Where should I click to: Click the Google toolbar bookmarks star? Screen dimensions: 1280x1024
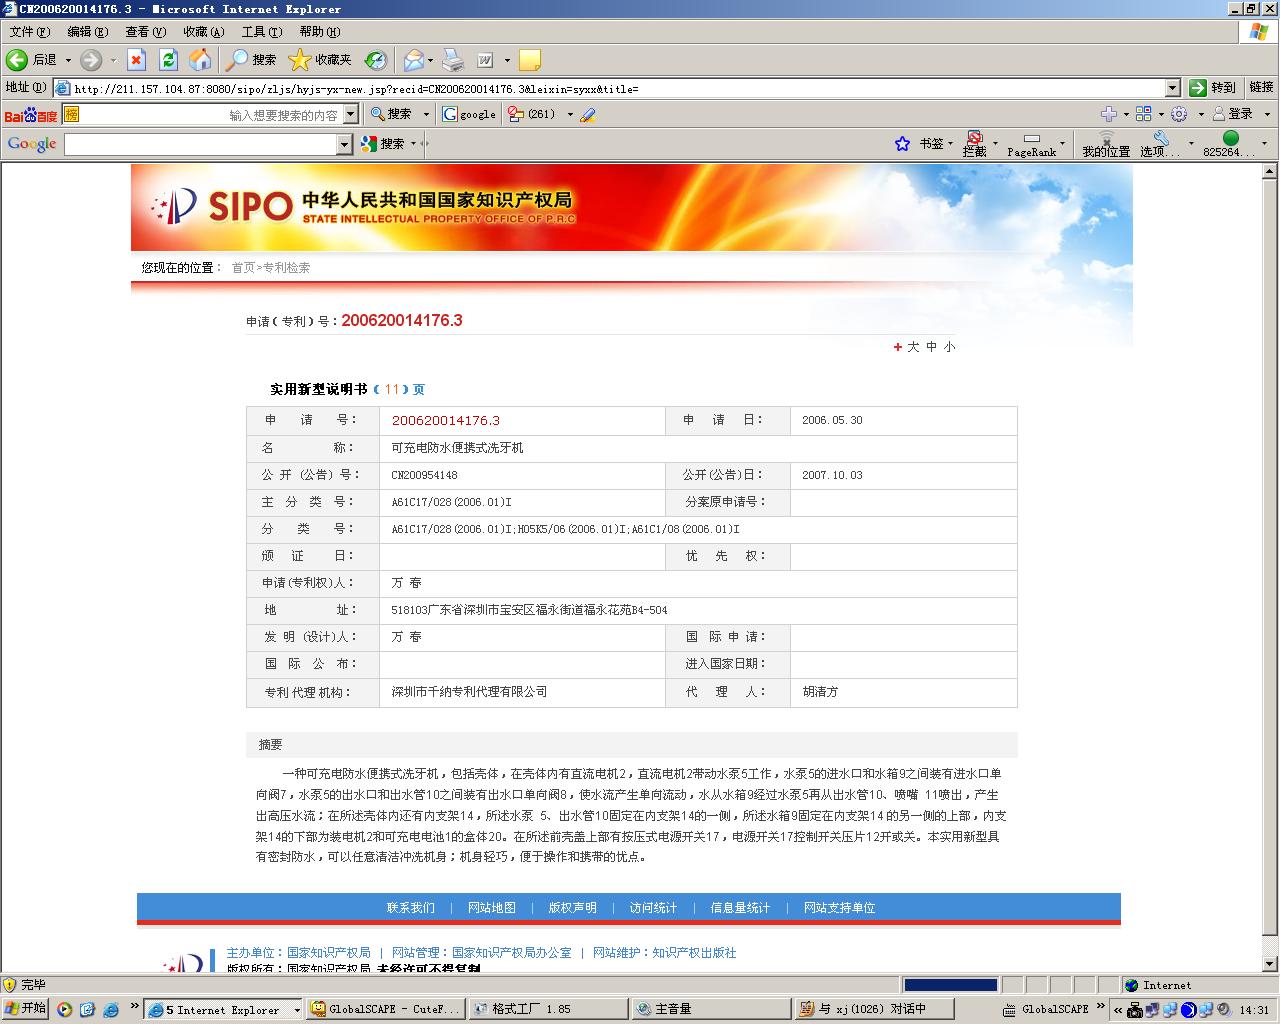click(x=902, y=144)
